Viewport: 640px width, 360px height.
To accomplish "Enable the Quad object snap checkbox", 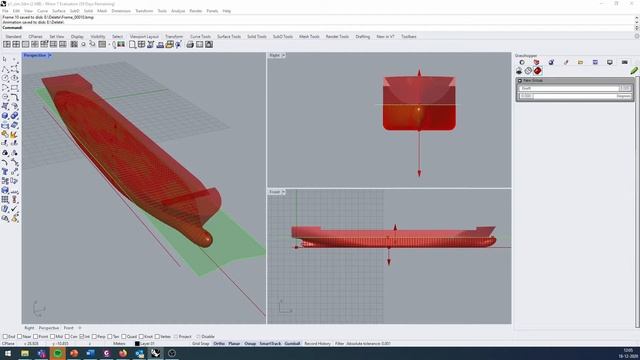I will [124, 337].
